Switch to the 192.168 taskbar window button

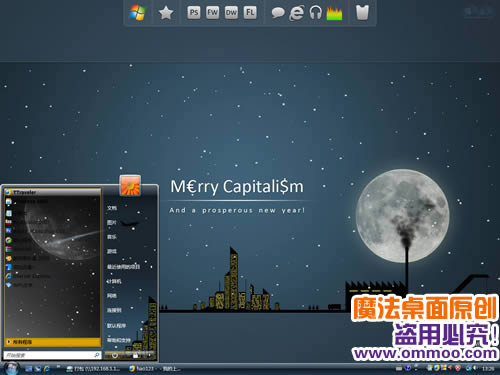[x=94, y=369]
